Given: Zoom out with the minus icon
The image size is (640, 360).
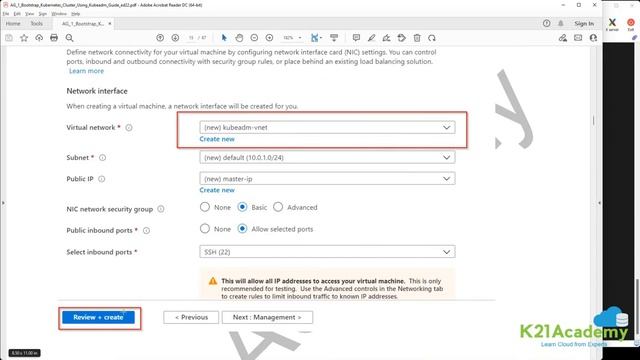Looking at the screenshot, I should [x=254, y=38].
